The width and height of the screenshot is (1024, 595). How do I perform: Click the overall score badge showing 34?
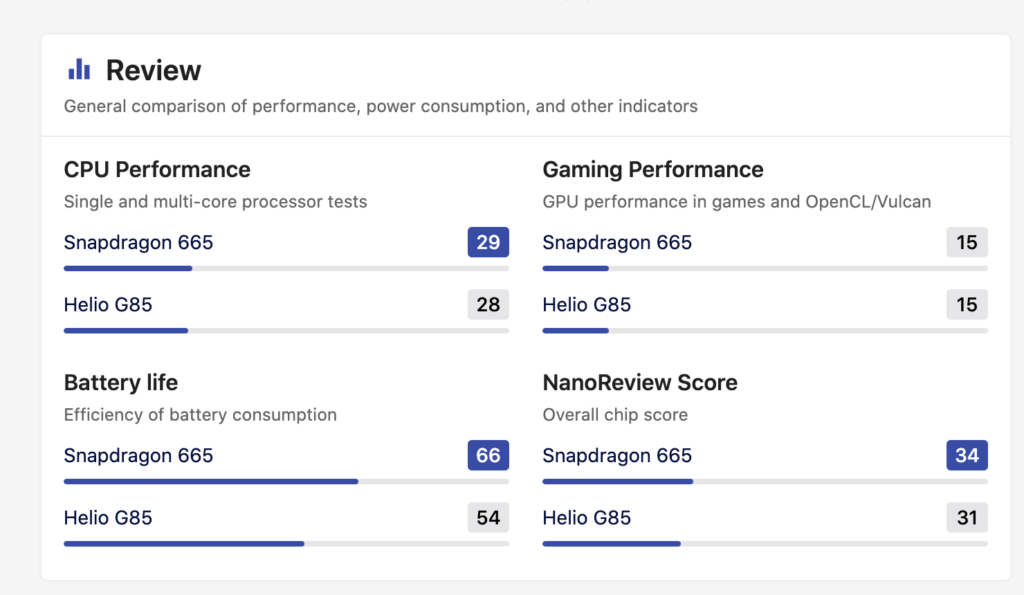pyautogui.click(x=967, y=455)
